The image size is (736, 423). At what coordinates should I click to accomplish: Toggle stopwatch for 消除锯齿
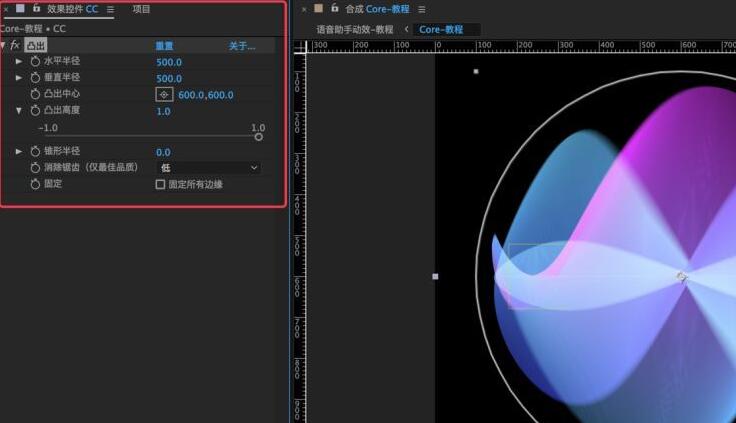tap(35, 168)
